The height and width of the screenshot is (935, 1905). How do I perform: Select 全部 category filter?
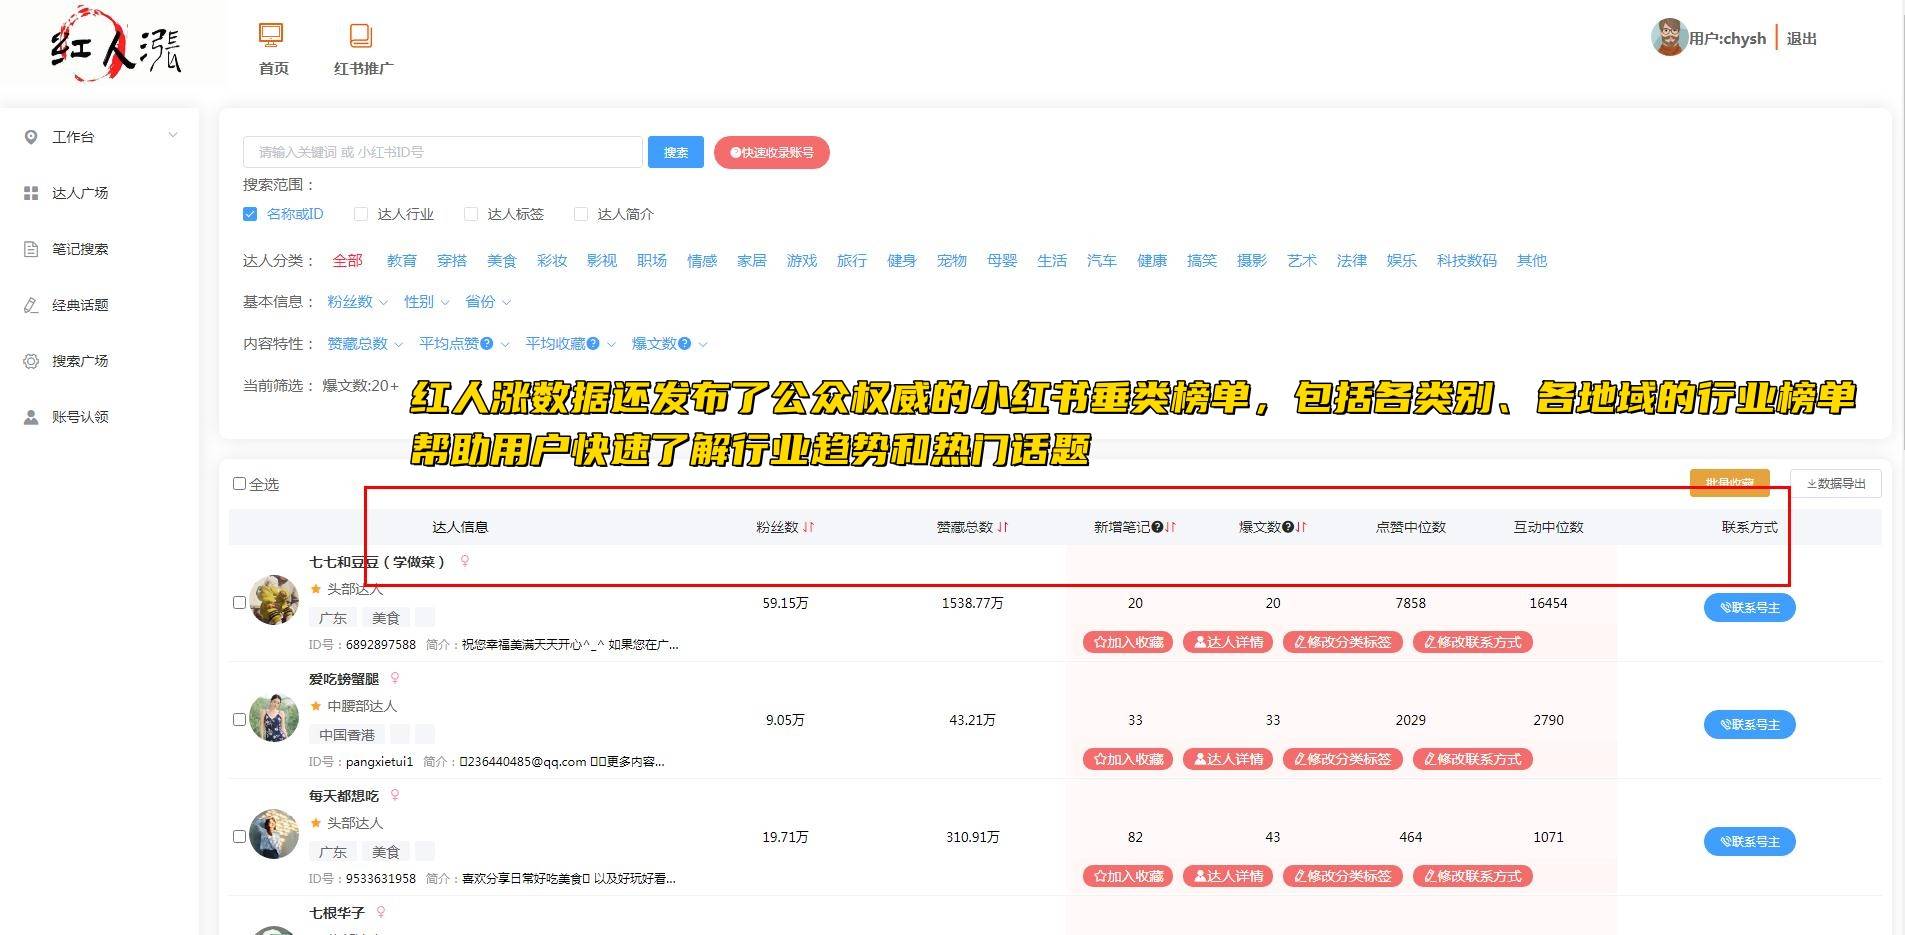(x=348, y=261)
